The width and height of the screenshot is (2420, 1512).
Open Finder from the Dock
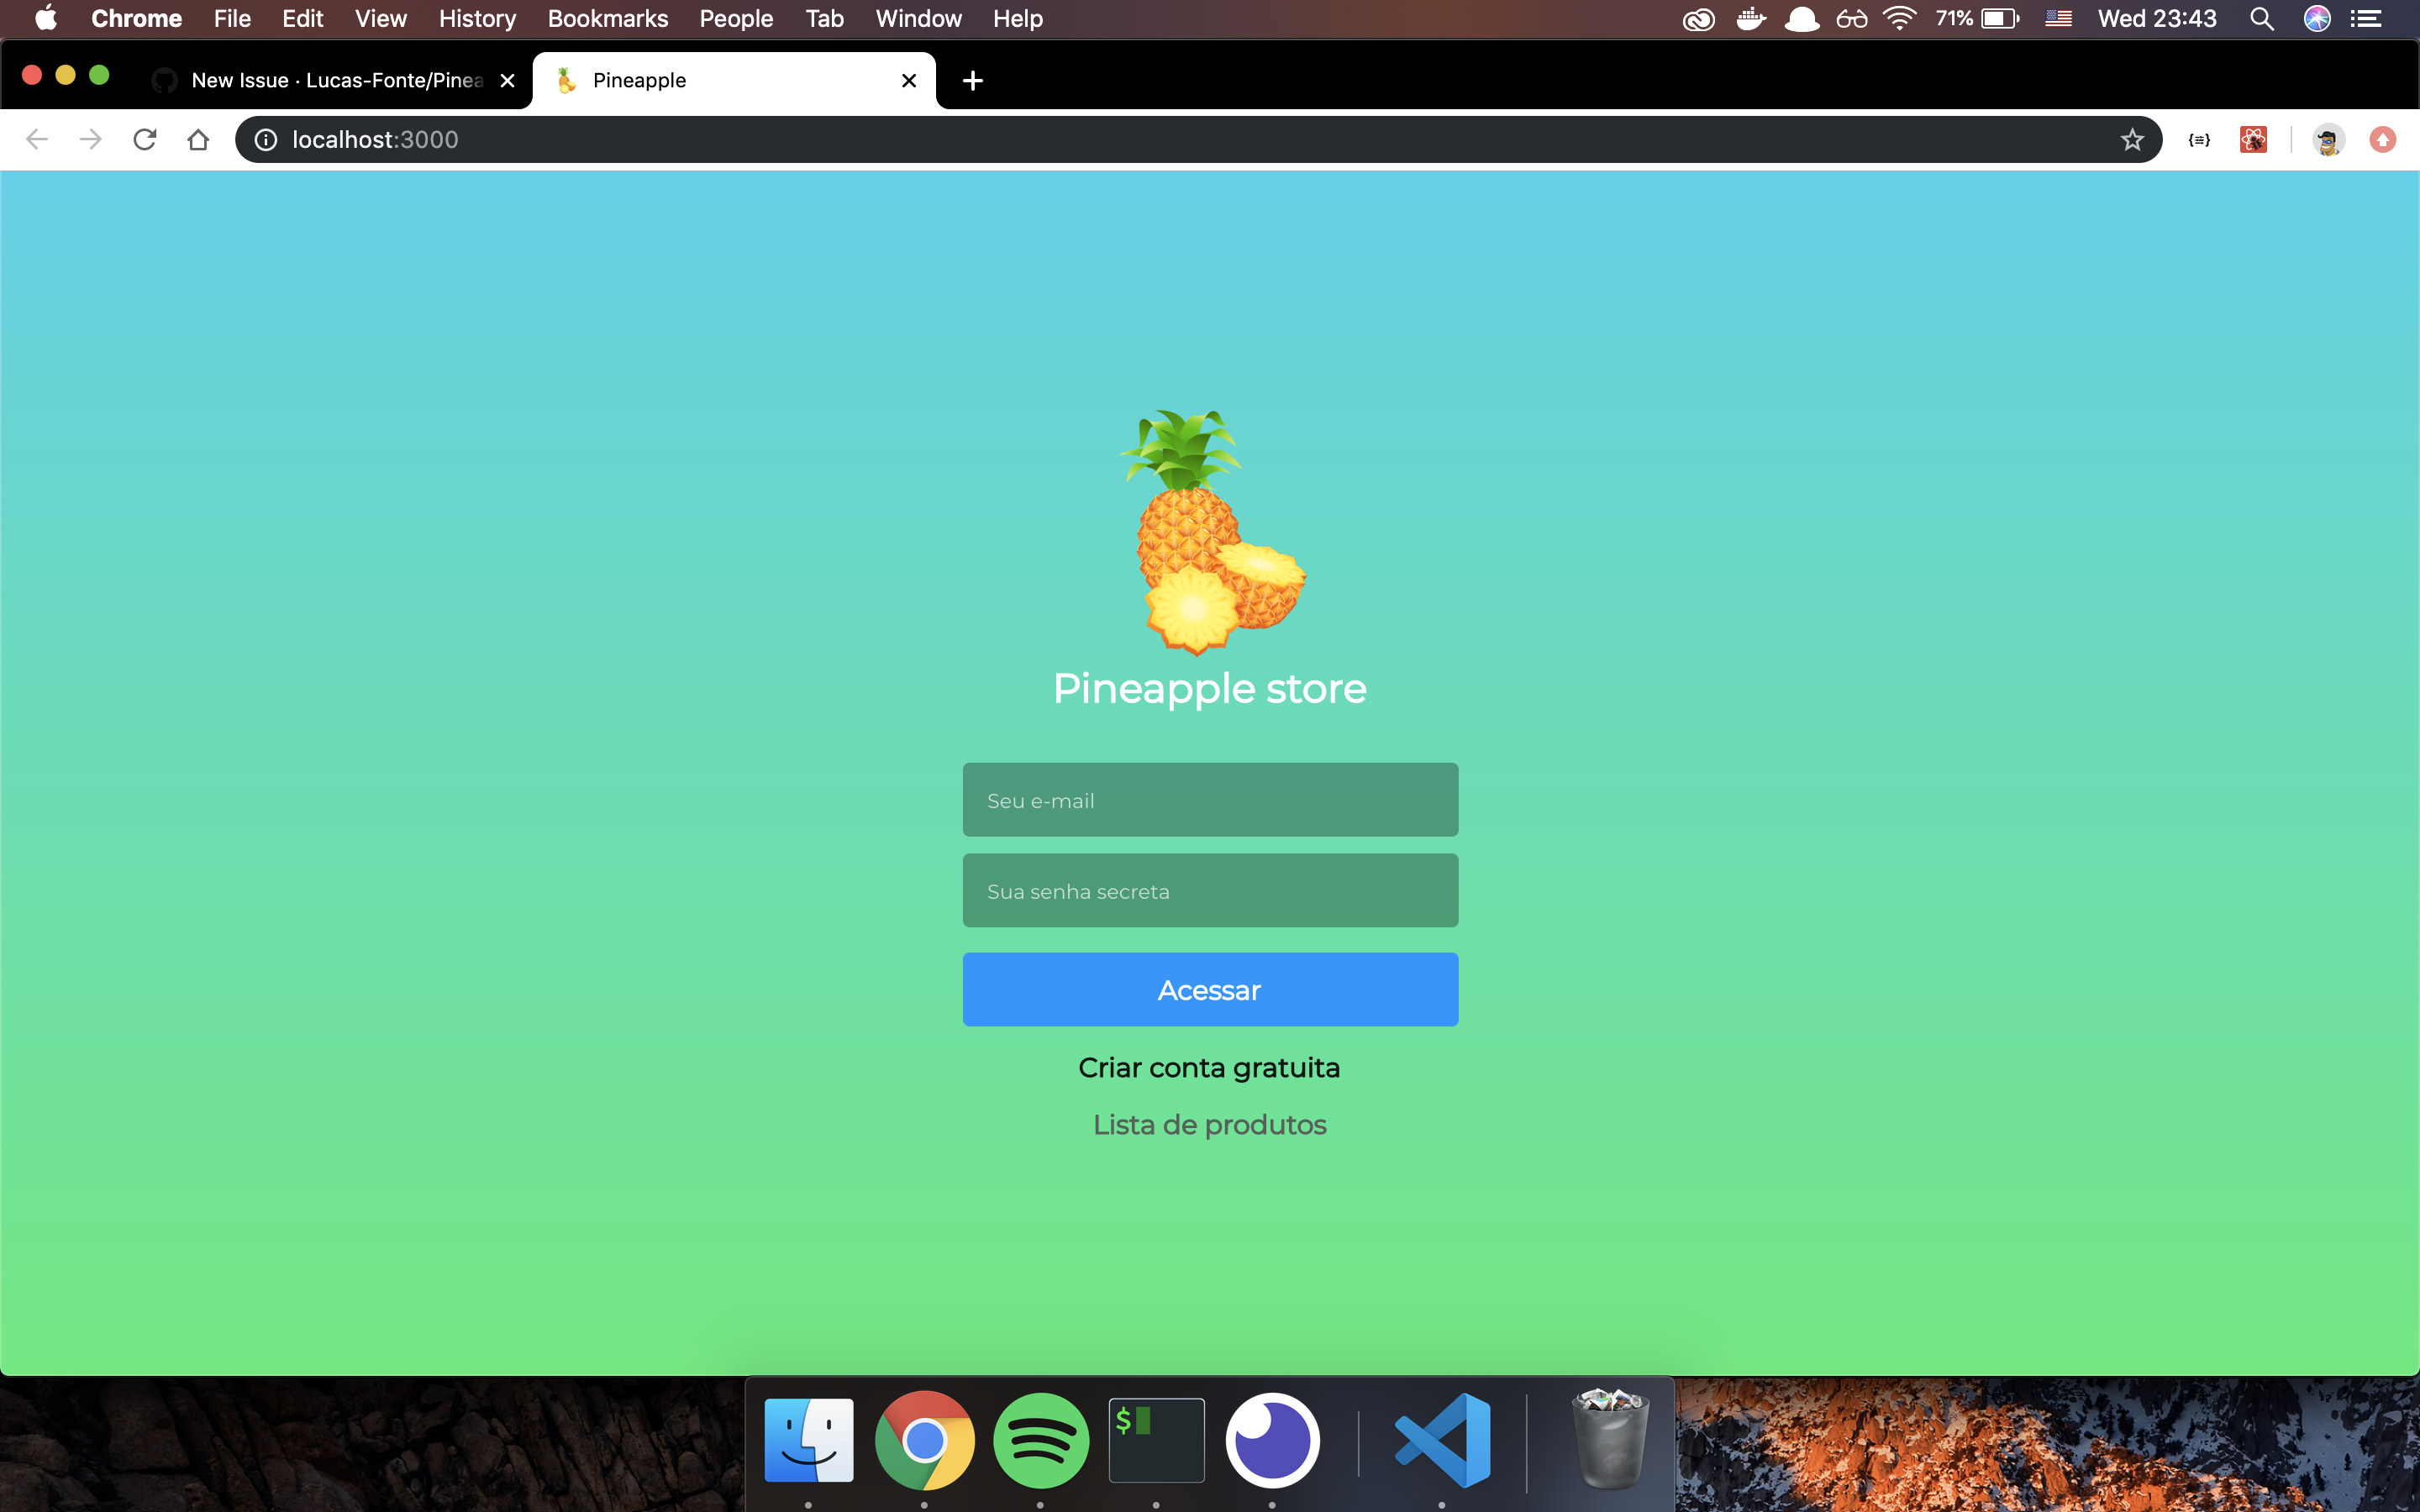tap(809, 1440)
